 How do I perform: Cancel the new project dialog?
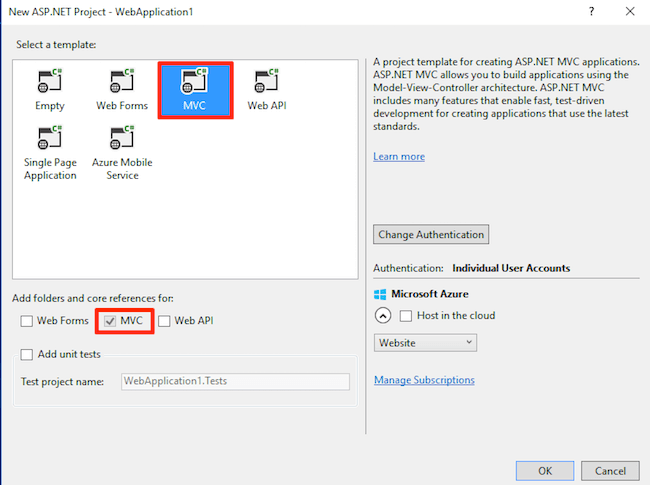[610, 471]
